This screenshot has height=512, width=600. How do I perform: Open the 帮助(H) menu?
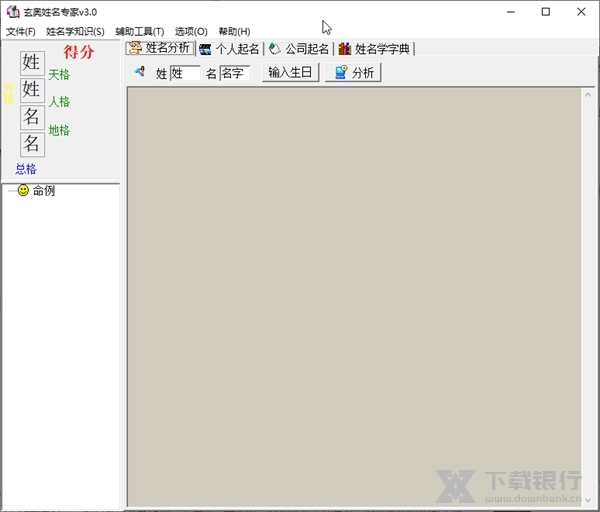pyautogui.click(x=234, y=31)
